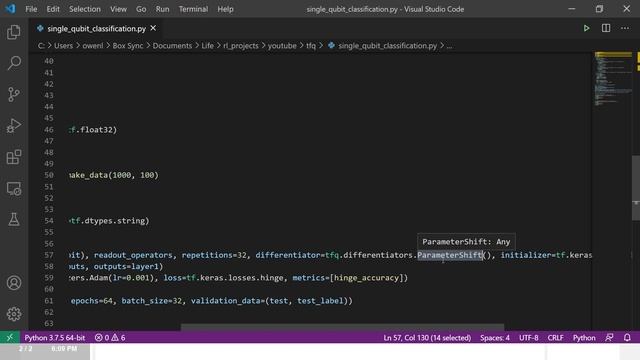Click the selected ParameterShift text
The width and height of the screenshot is (640, 360).
(x=450, y=255)
